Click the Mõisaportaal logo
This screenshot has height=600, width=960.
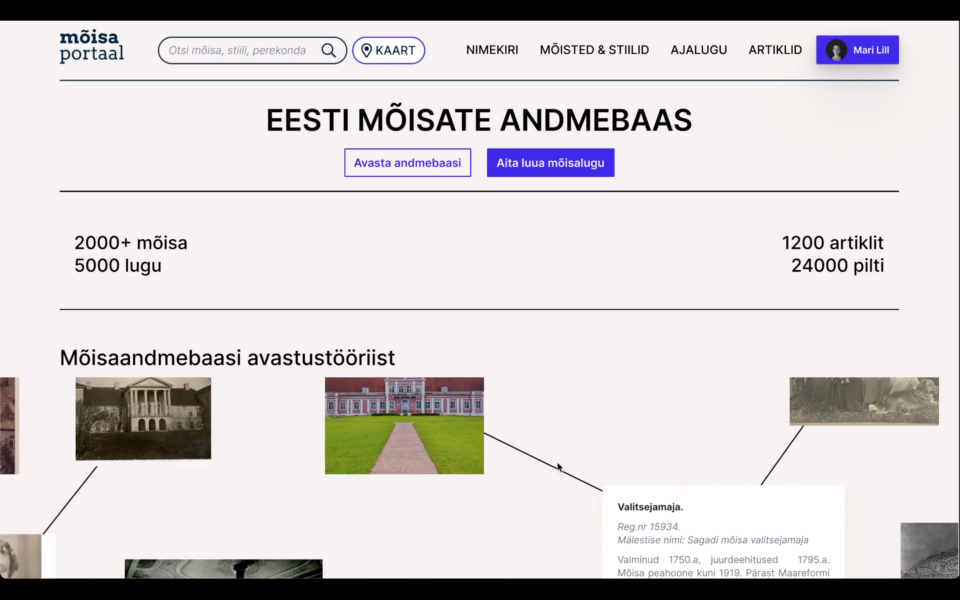[x=92, y=47]
